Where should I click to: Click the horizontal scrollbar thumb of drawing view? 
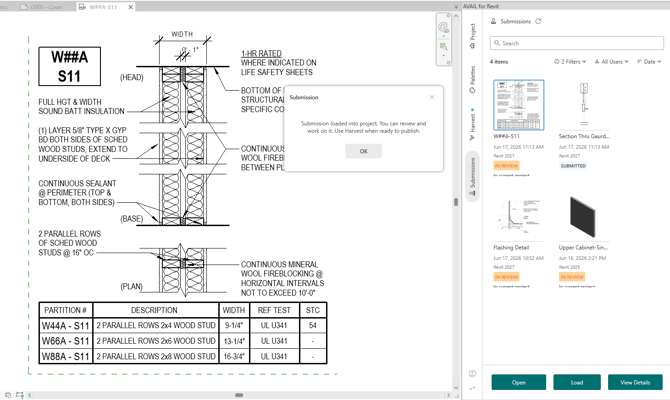(x=239, y=395)
